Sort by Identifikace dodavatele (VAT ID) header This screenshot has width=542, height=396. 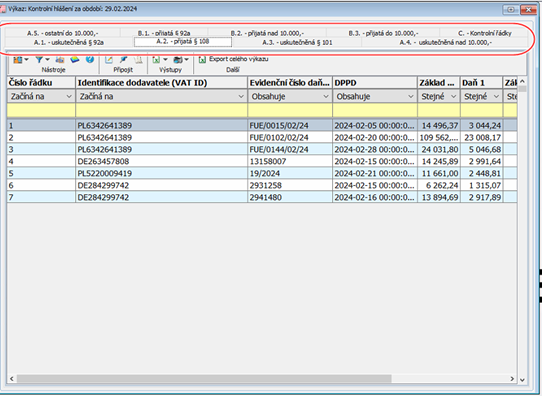click(x=161, y=83)
